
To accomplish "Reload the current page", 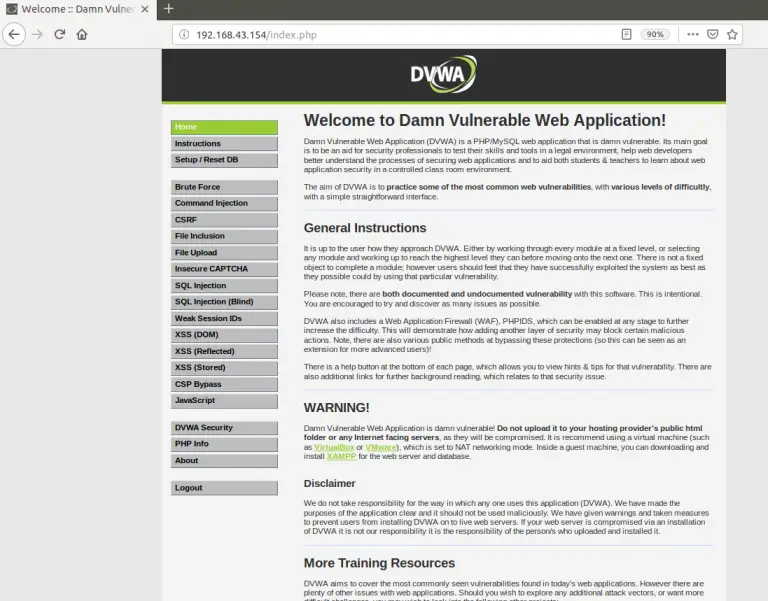I will coord(60,34).
